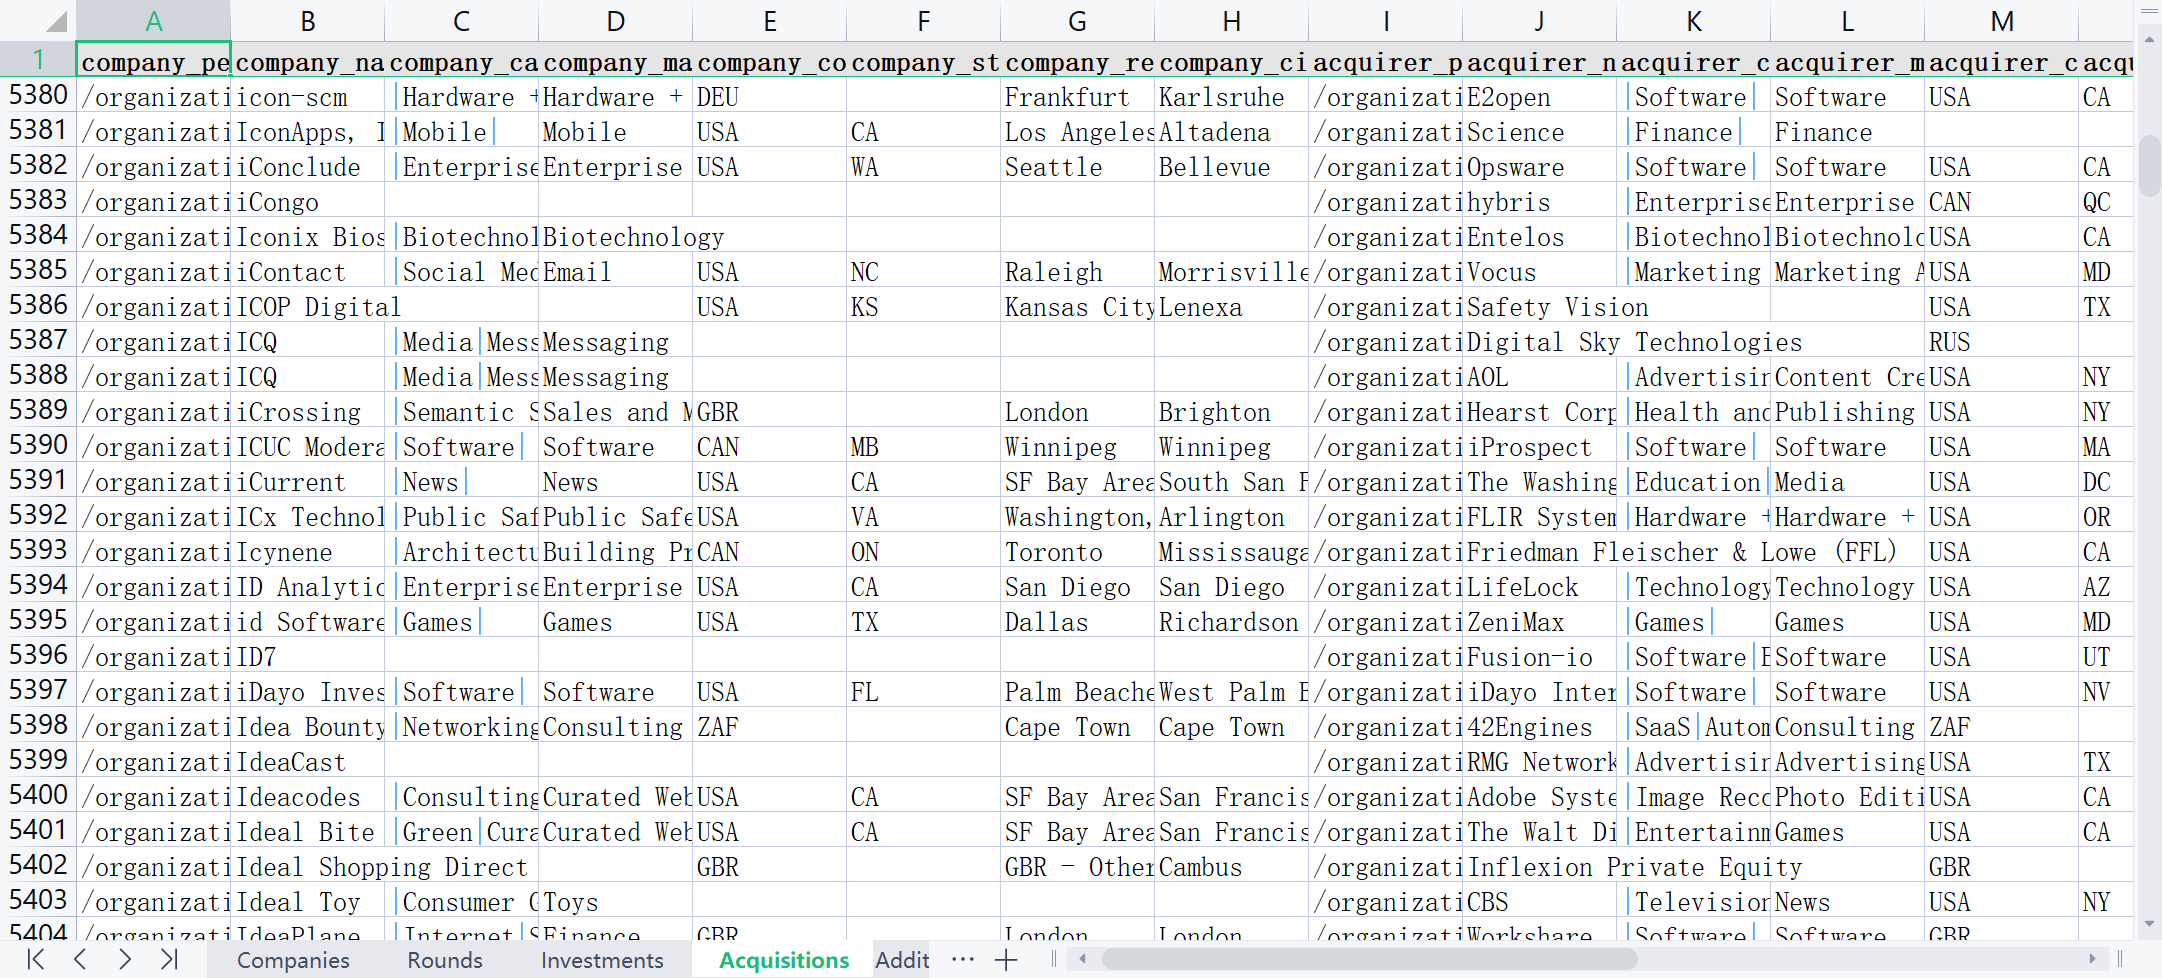The height and width of the screenshot is (978, 2162).
Task: Click the vertical scrollbar up arrow
Action: (x=2149, y=40)
